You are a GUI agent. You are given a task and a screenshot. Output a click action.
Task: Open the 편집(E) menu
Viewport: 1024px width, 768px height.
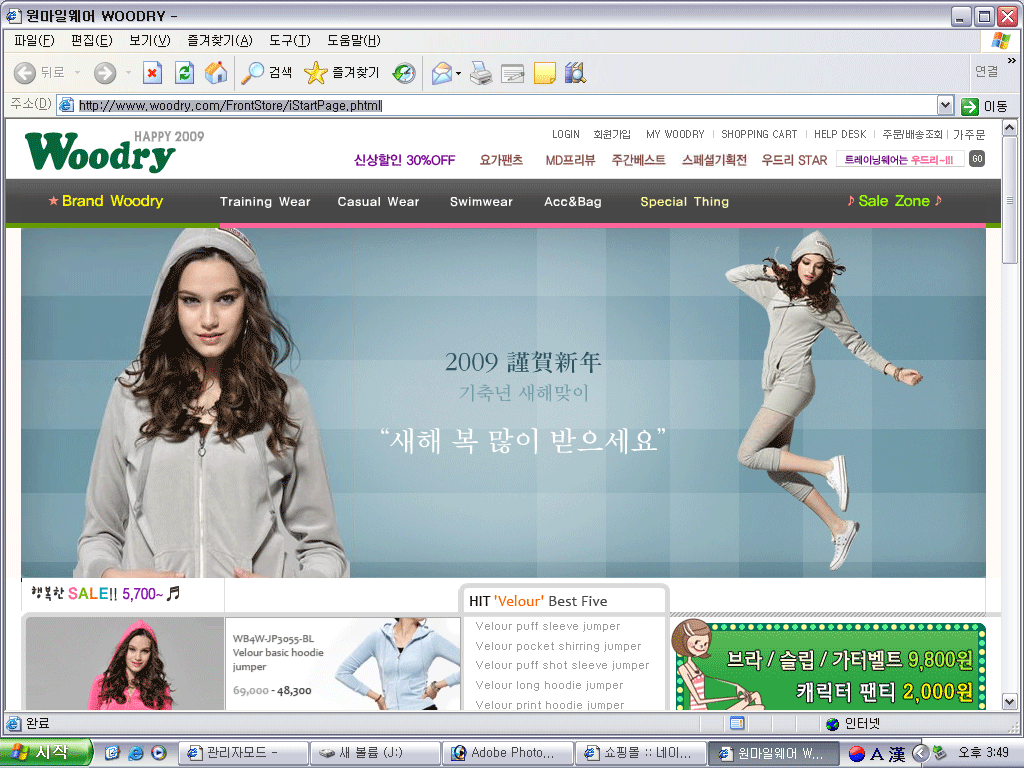pos(91,40)
